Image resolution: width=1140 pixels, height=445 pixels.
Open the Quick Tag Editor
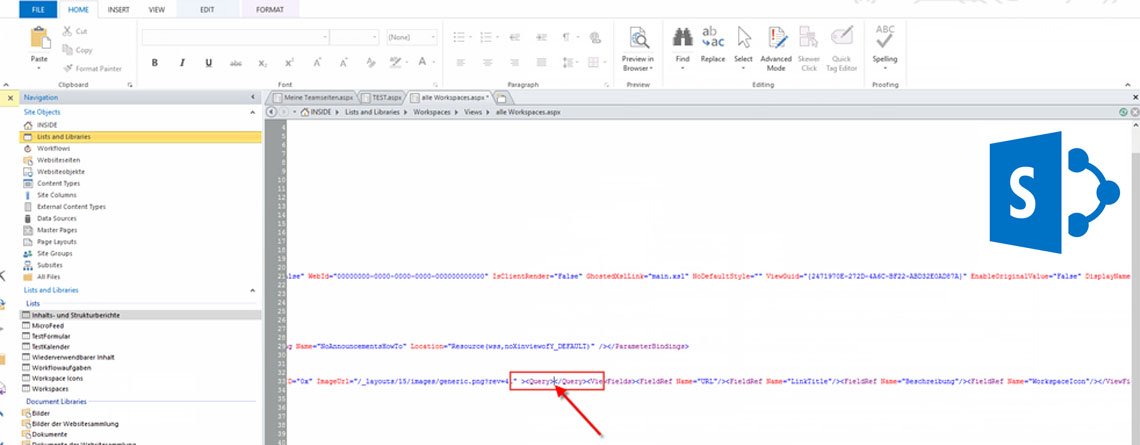842,49
